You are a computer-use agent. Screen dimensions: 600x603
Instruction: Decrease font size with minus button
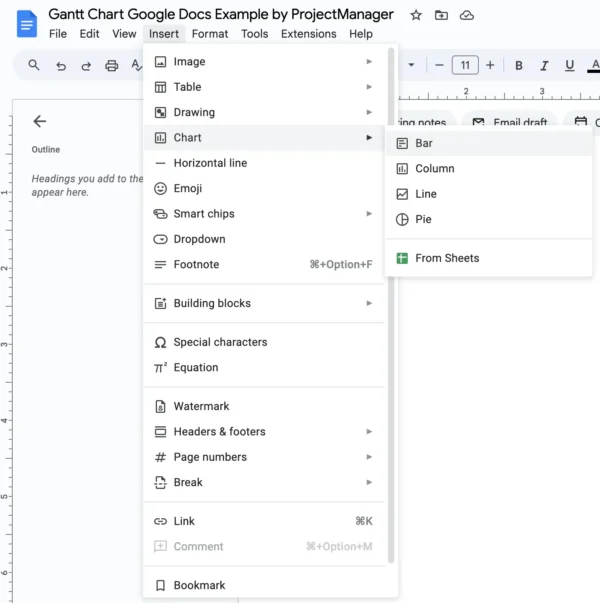point(439,65)
